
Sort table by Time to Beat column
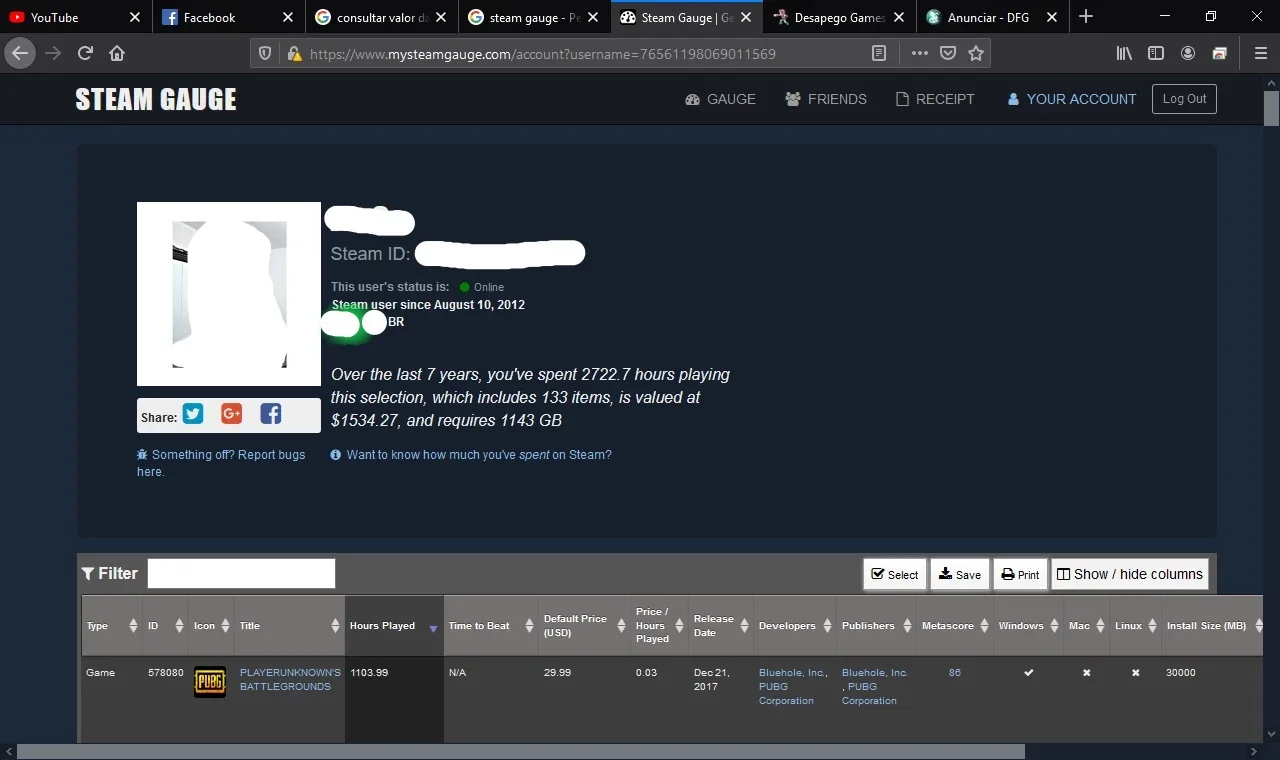[x=491, y=626]
